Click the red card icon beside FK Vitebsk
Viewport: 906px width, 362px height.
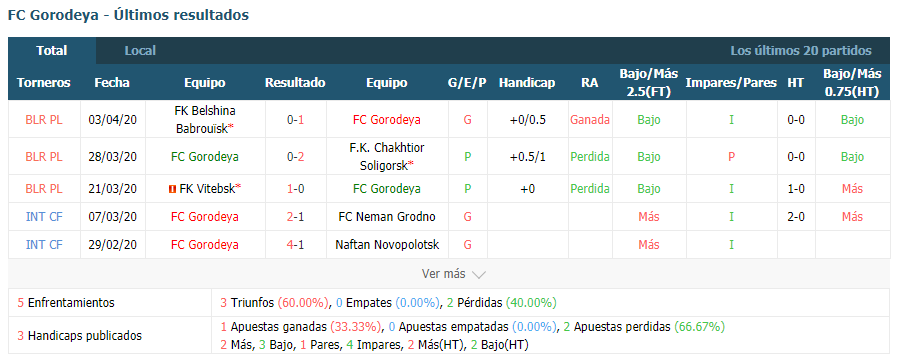[x=172, y=189]
